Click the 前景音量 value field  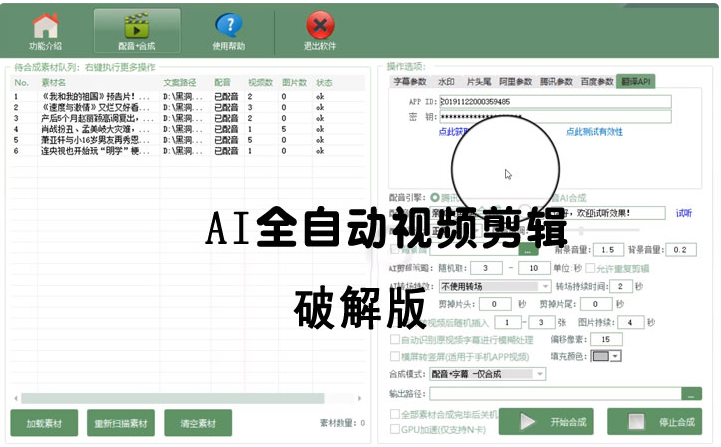(608, 250)
